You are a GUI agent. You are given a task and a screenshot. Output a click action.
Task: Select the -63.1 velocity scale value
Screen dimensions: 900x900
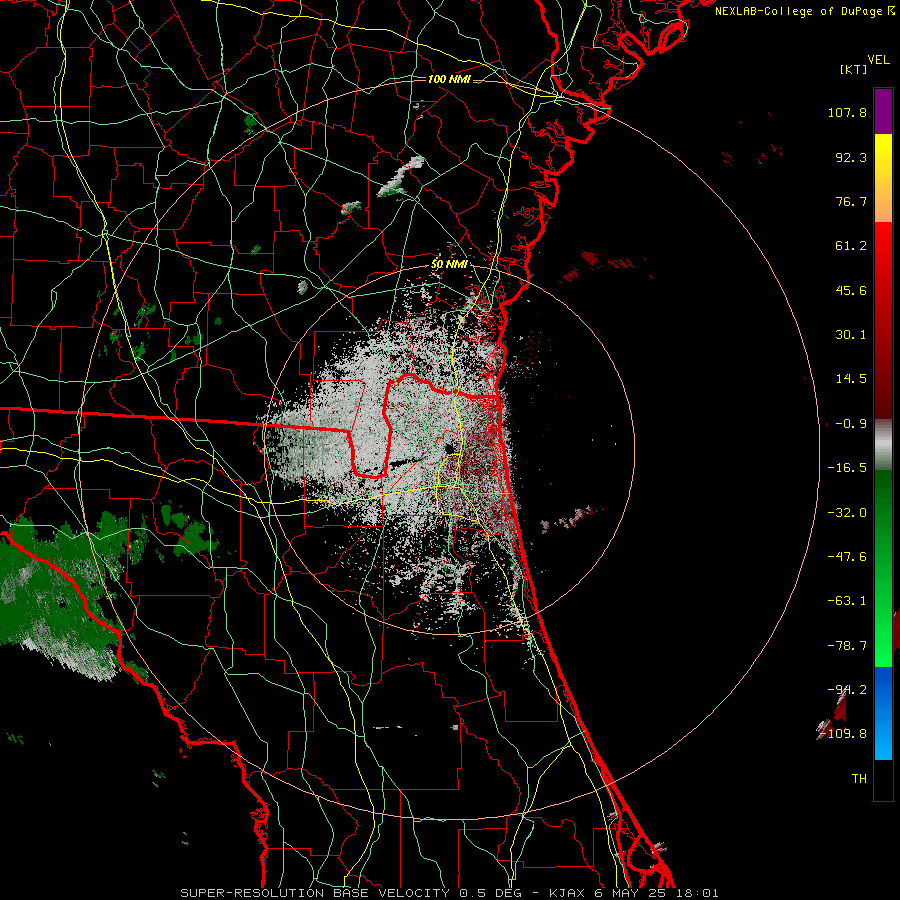click(847, 601)
